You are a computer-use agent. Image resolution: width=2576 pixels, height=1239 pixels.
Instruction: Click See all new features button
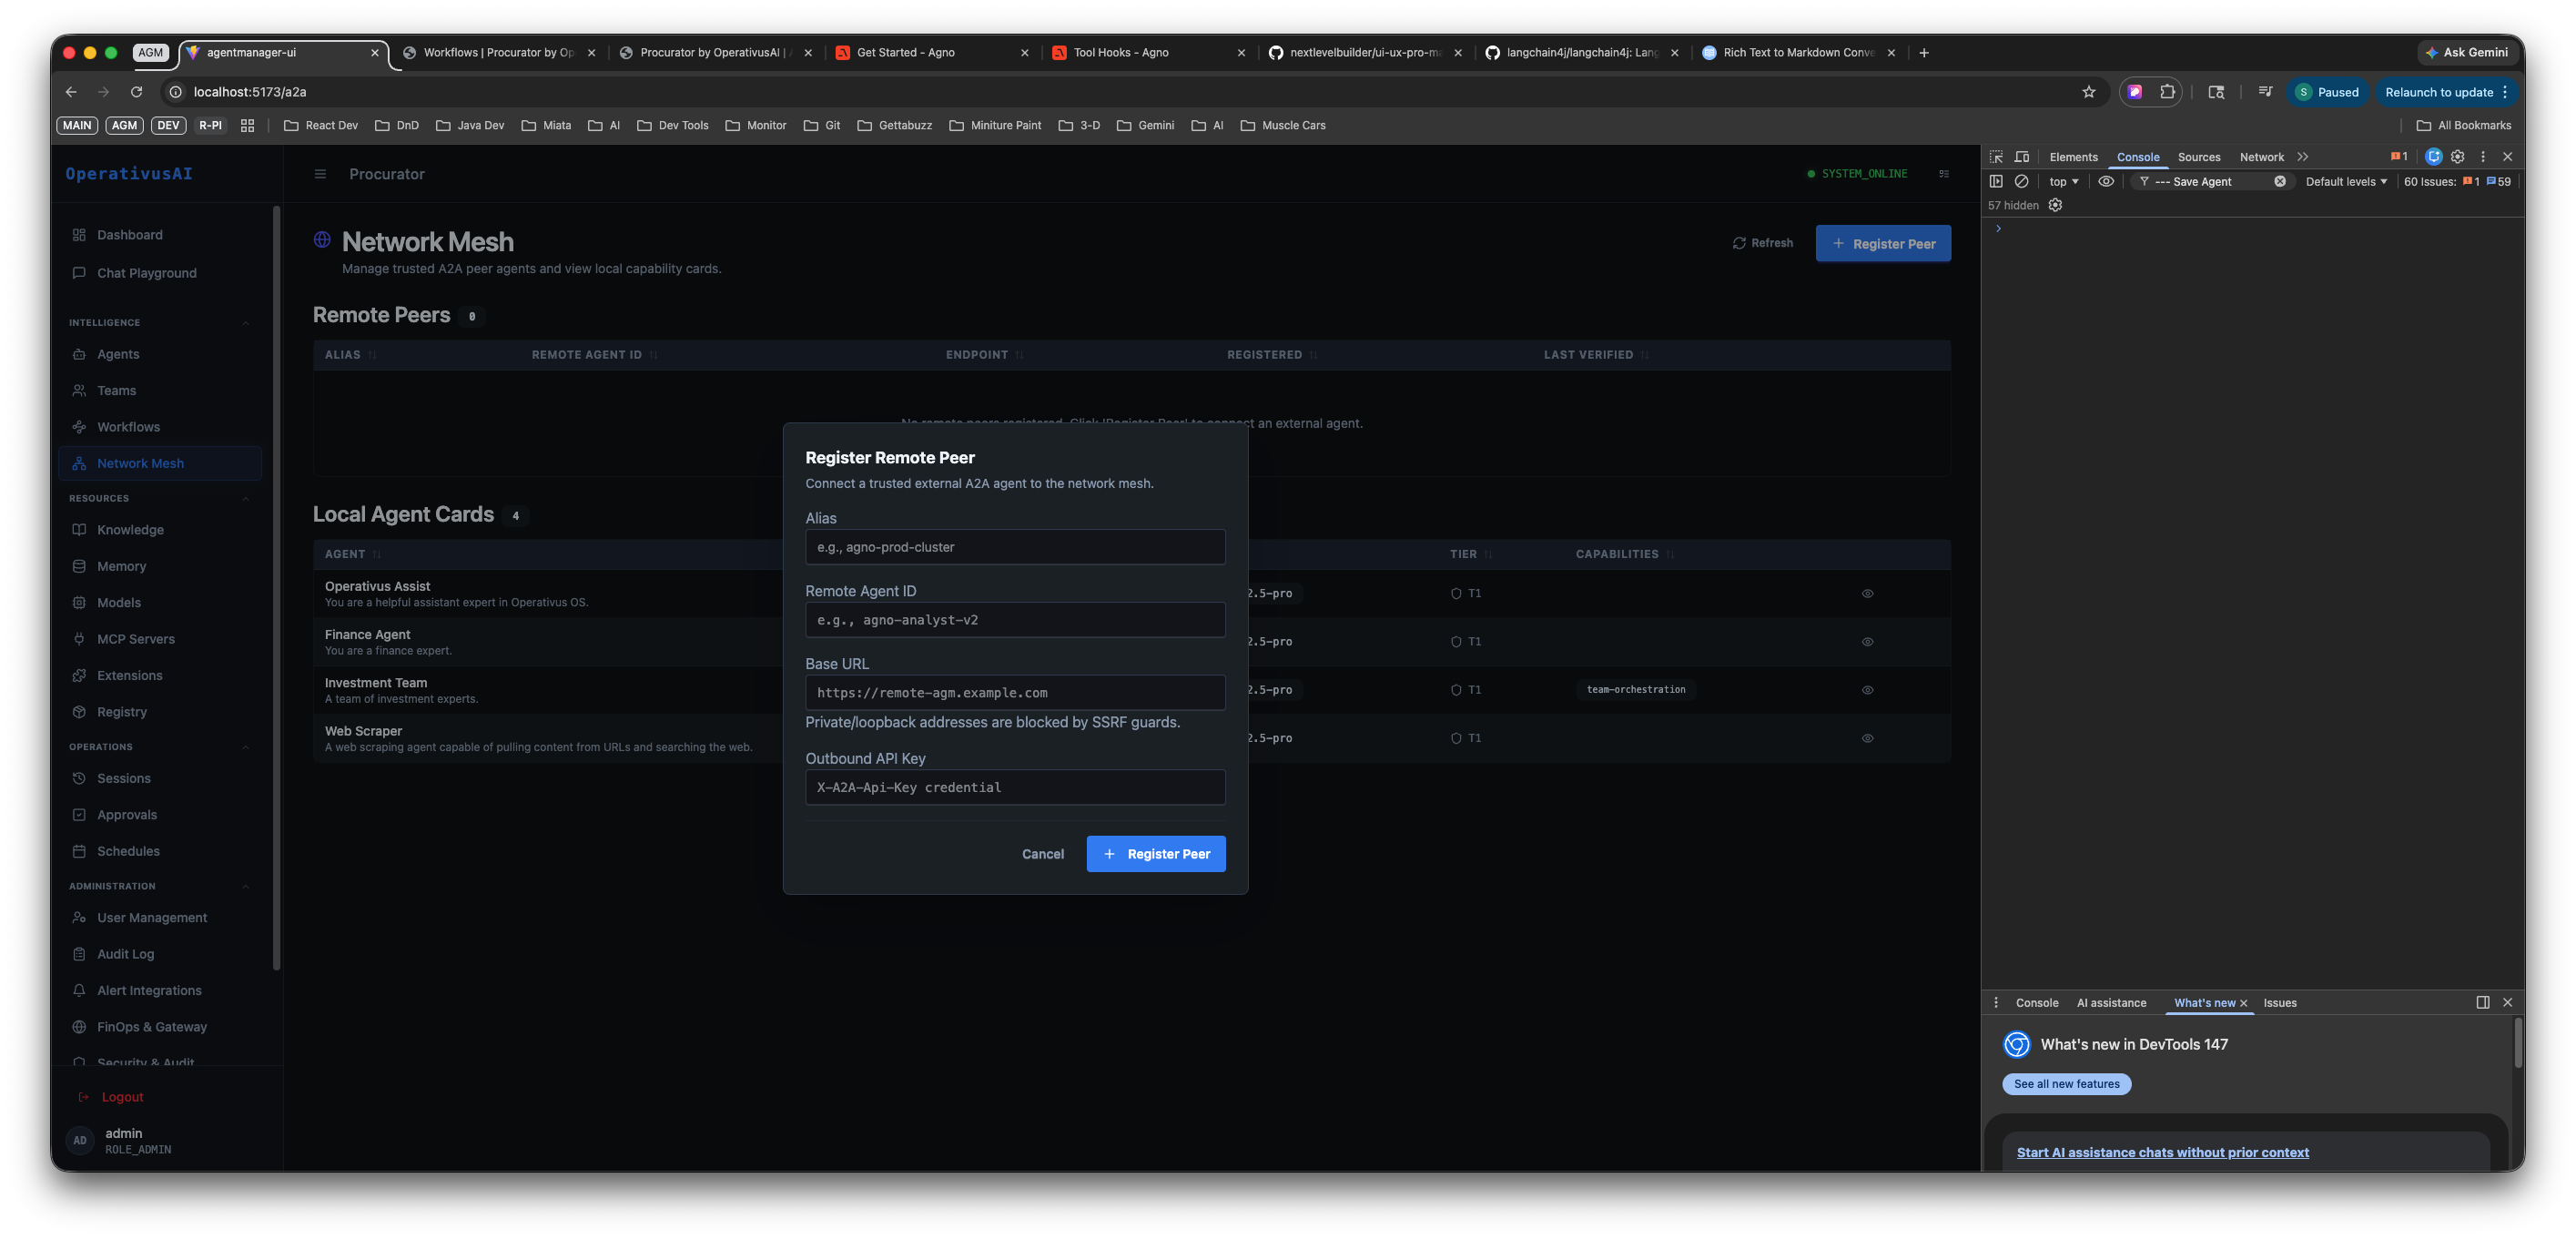(x=2066, y=1084)
